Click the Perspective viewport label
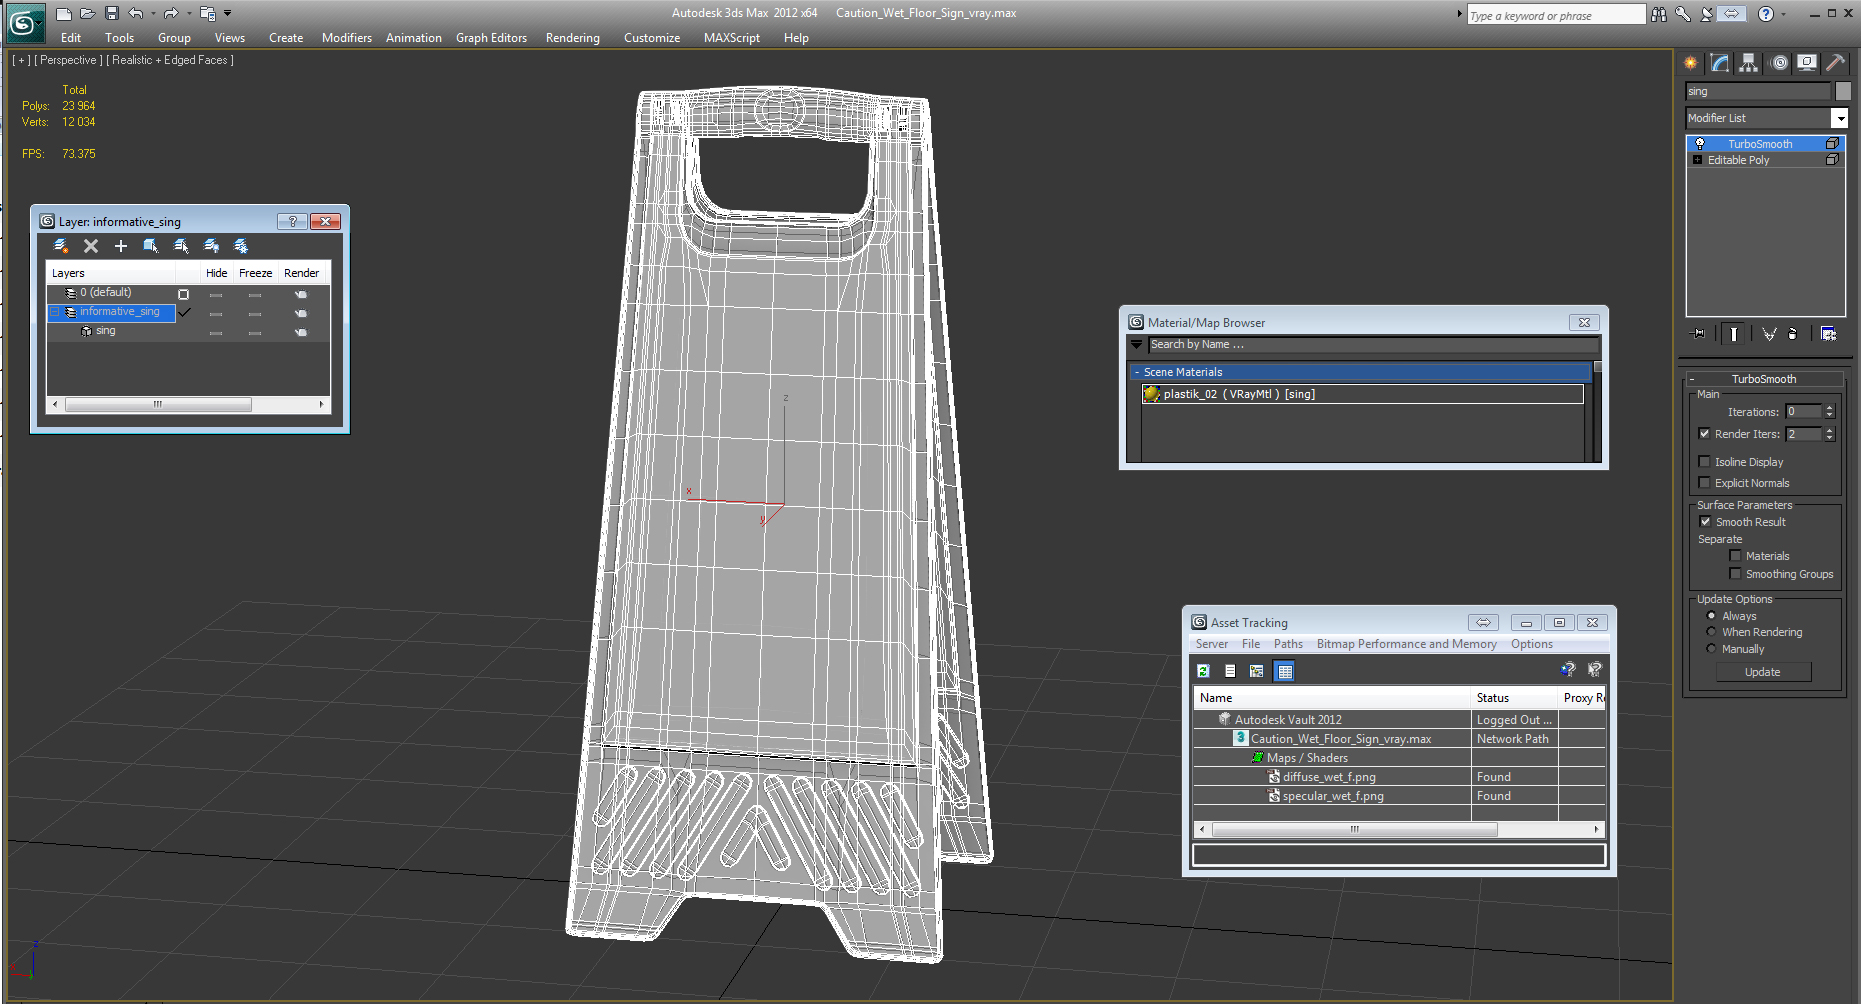Screen dimensions: 1861x1004 pyautogui.click(x=68, y=60)
